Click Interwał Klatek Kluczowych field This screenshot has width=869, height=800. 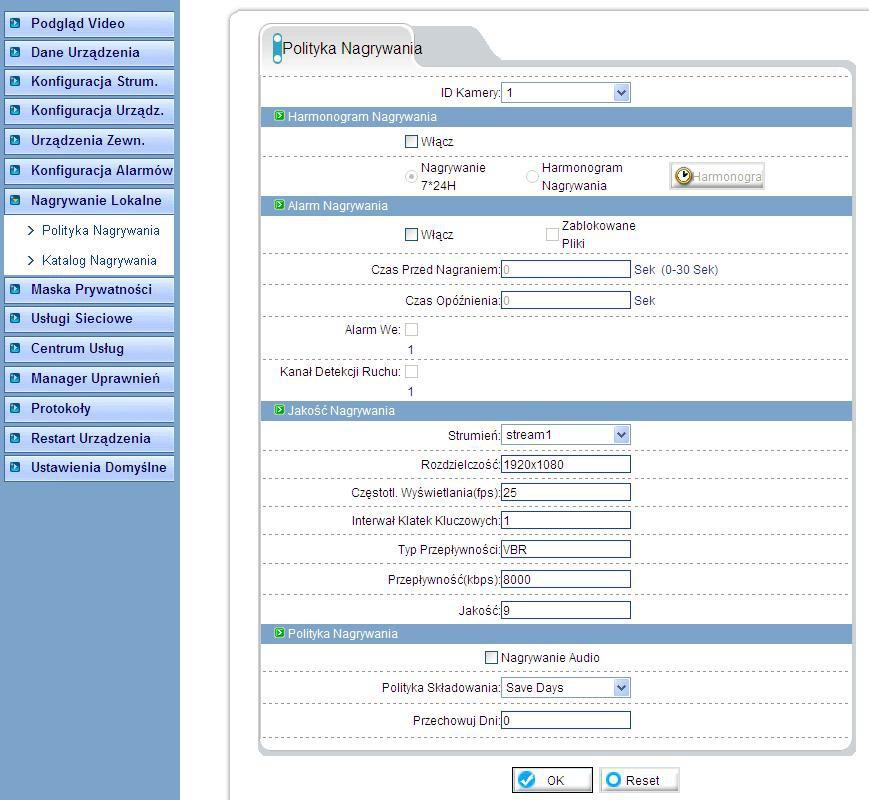click(565, 521)
